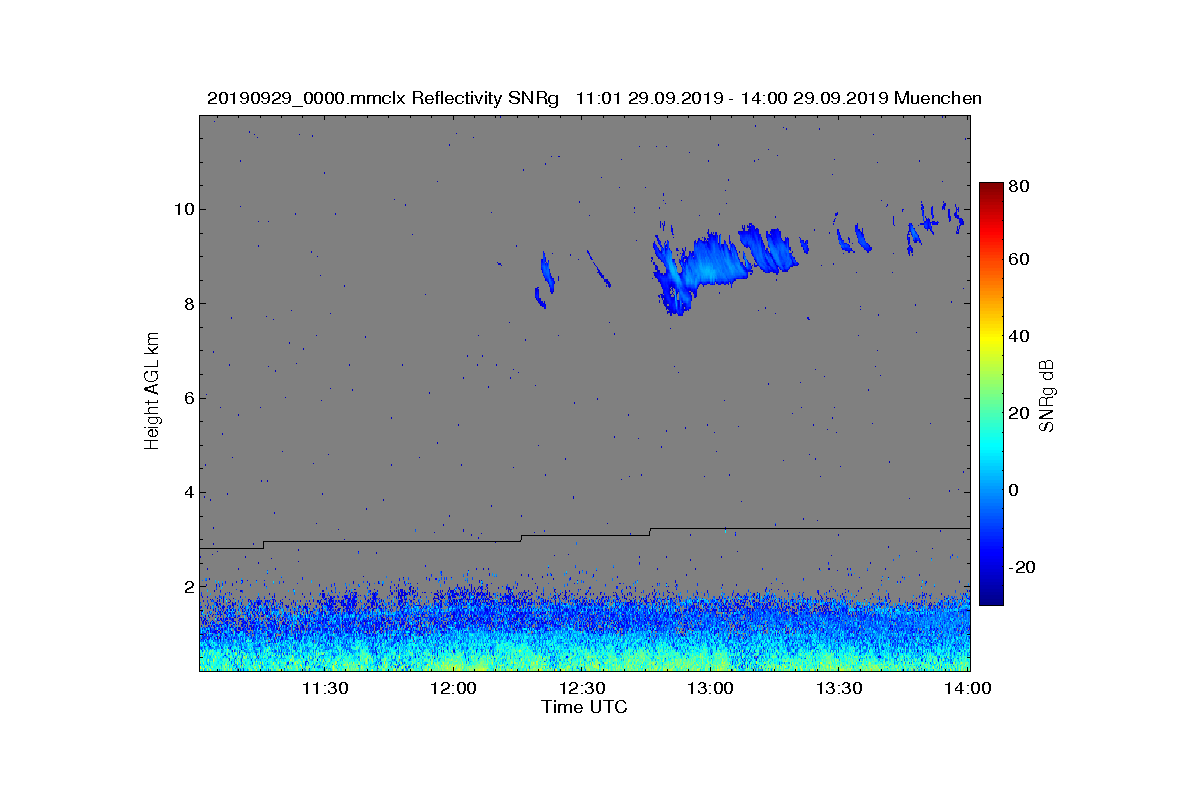1200x800 pixels.
Task: Click the height tick label 6
Action: click(x=188, y=398)
